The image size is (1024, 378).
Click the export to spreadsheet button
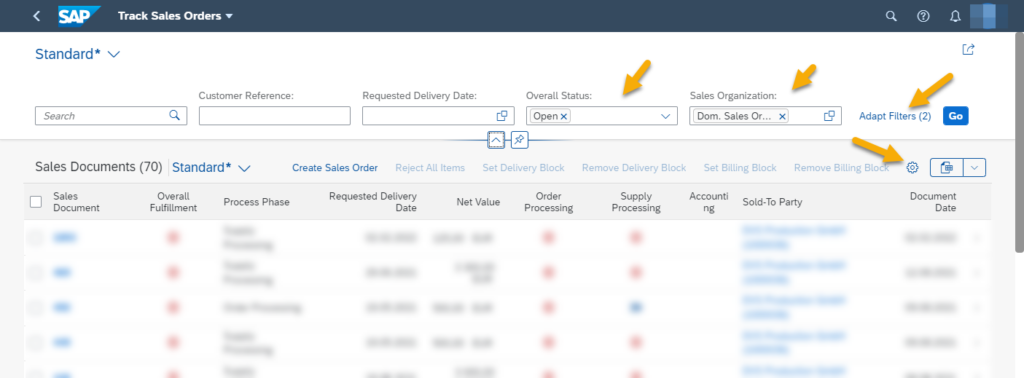click(x=946, y=168)
